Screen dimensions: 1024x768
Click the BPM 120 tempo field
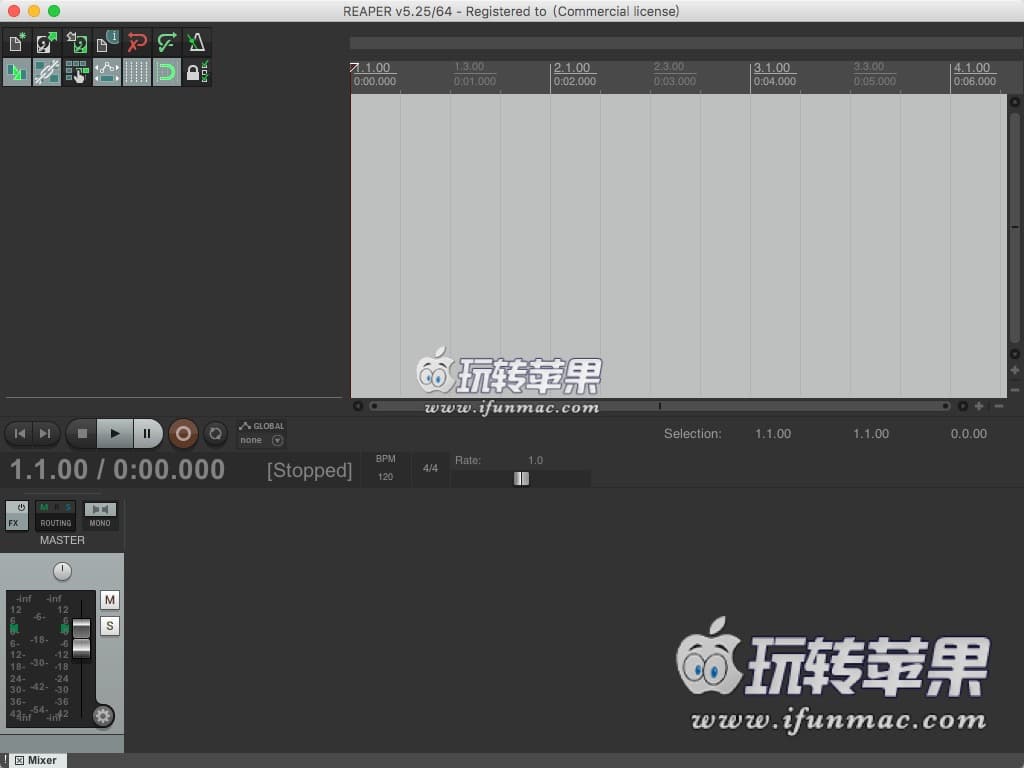[385, 468]
